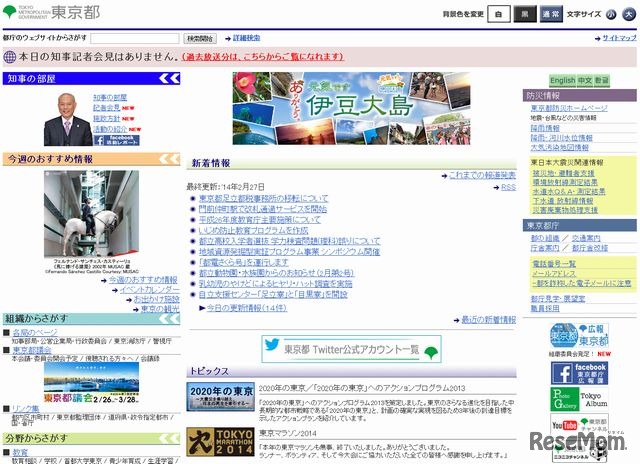Image resolution: width=640 pixels, height=464 pixels.
Task: Collapse the 組織からさがす section arrows
Action: (x=169, y=318)
